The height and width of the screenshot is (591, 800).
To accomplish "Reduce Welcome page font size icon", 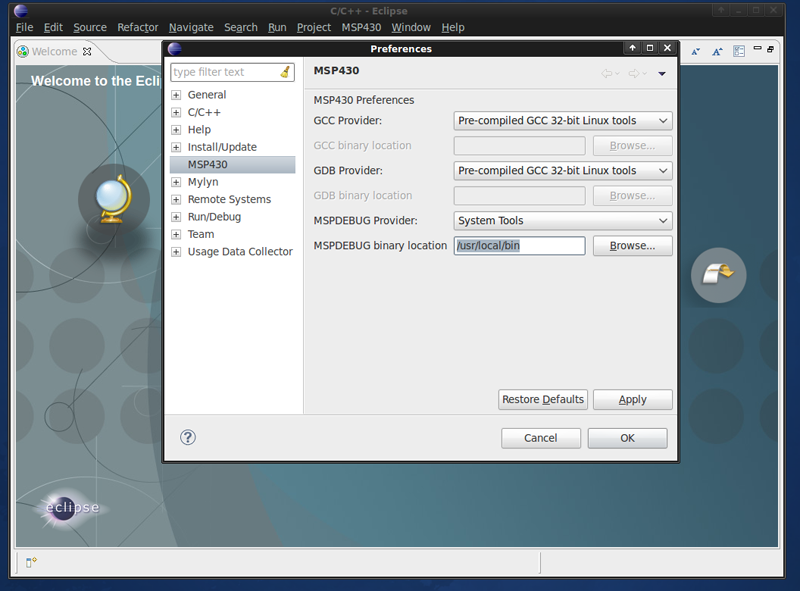I will coord(695,52).
